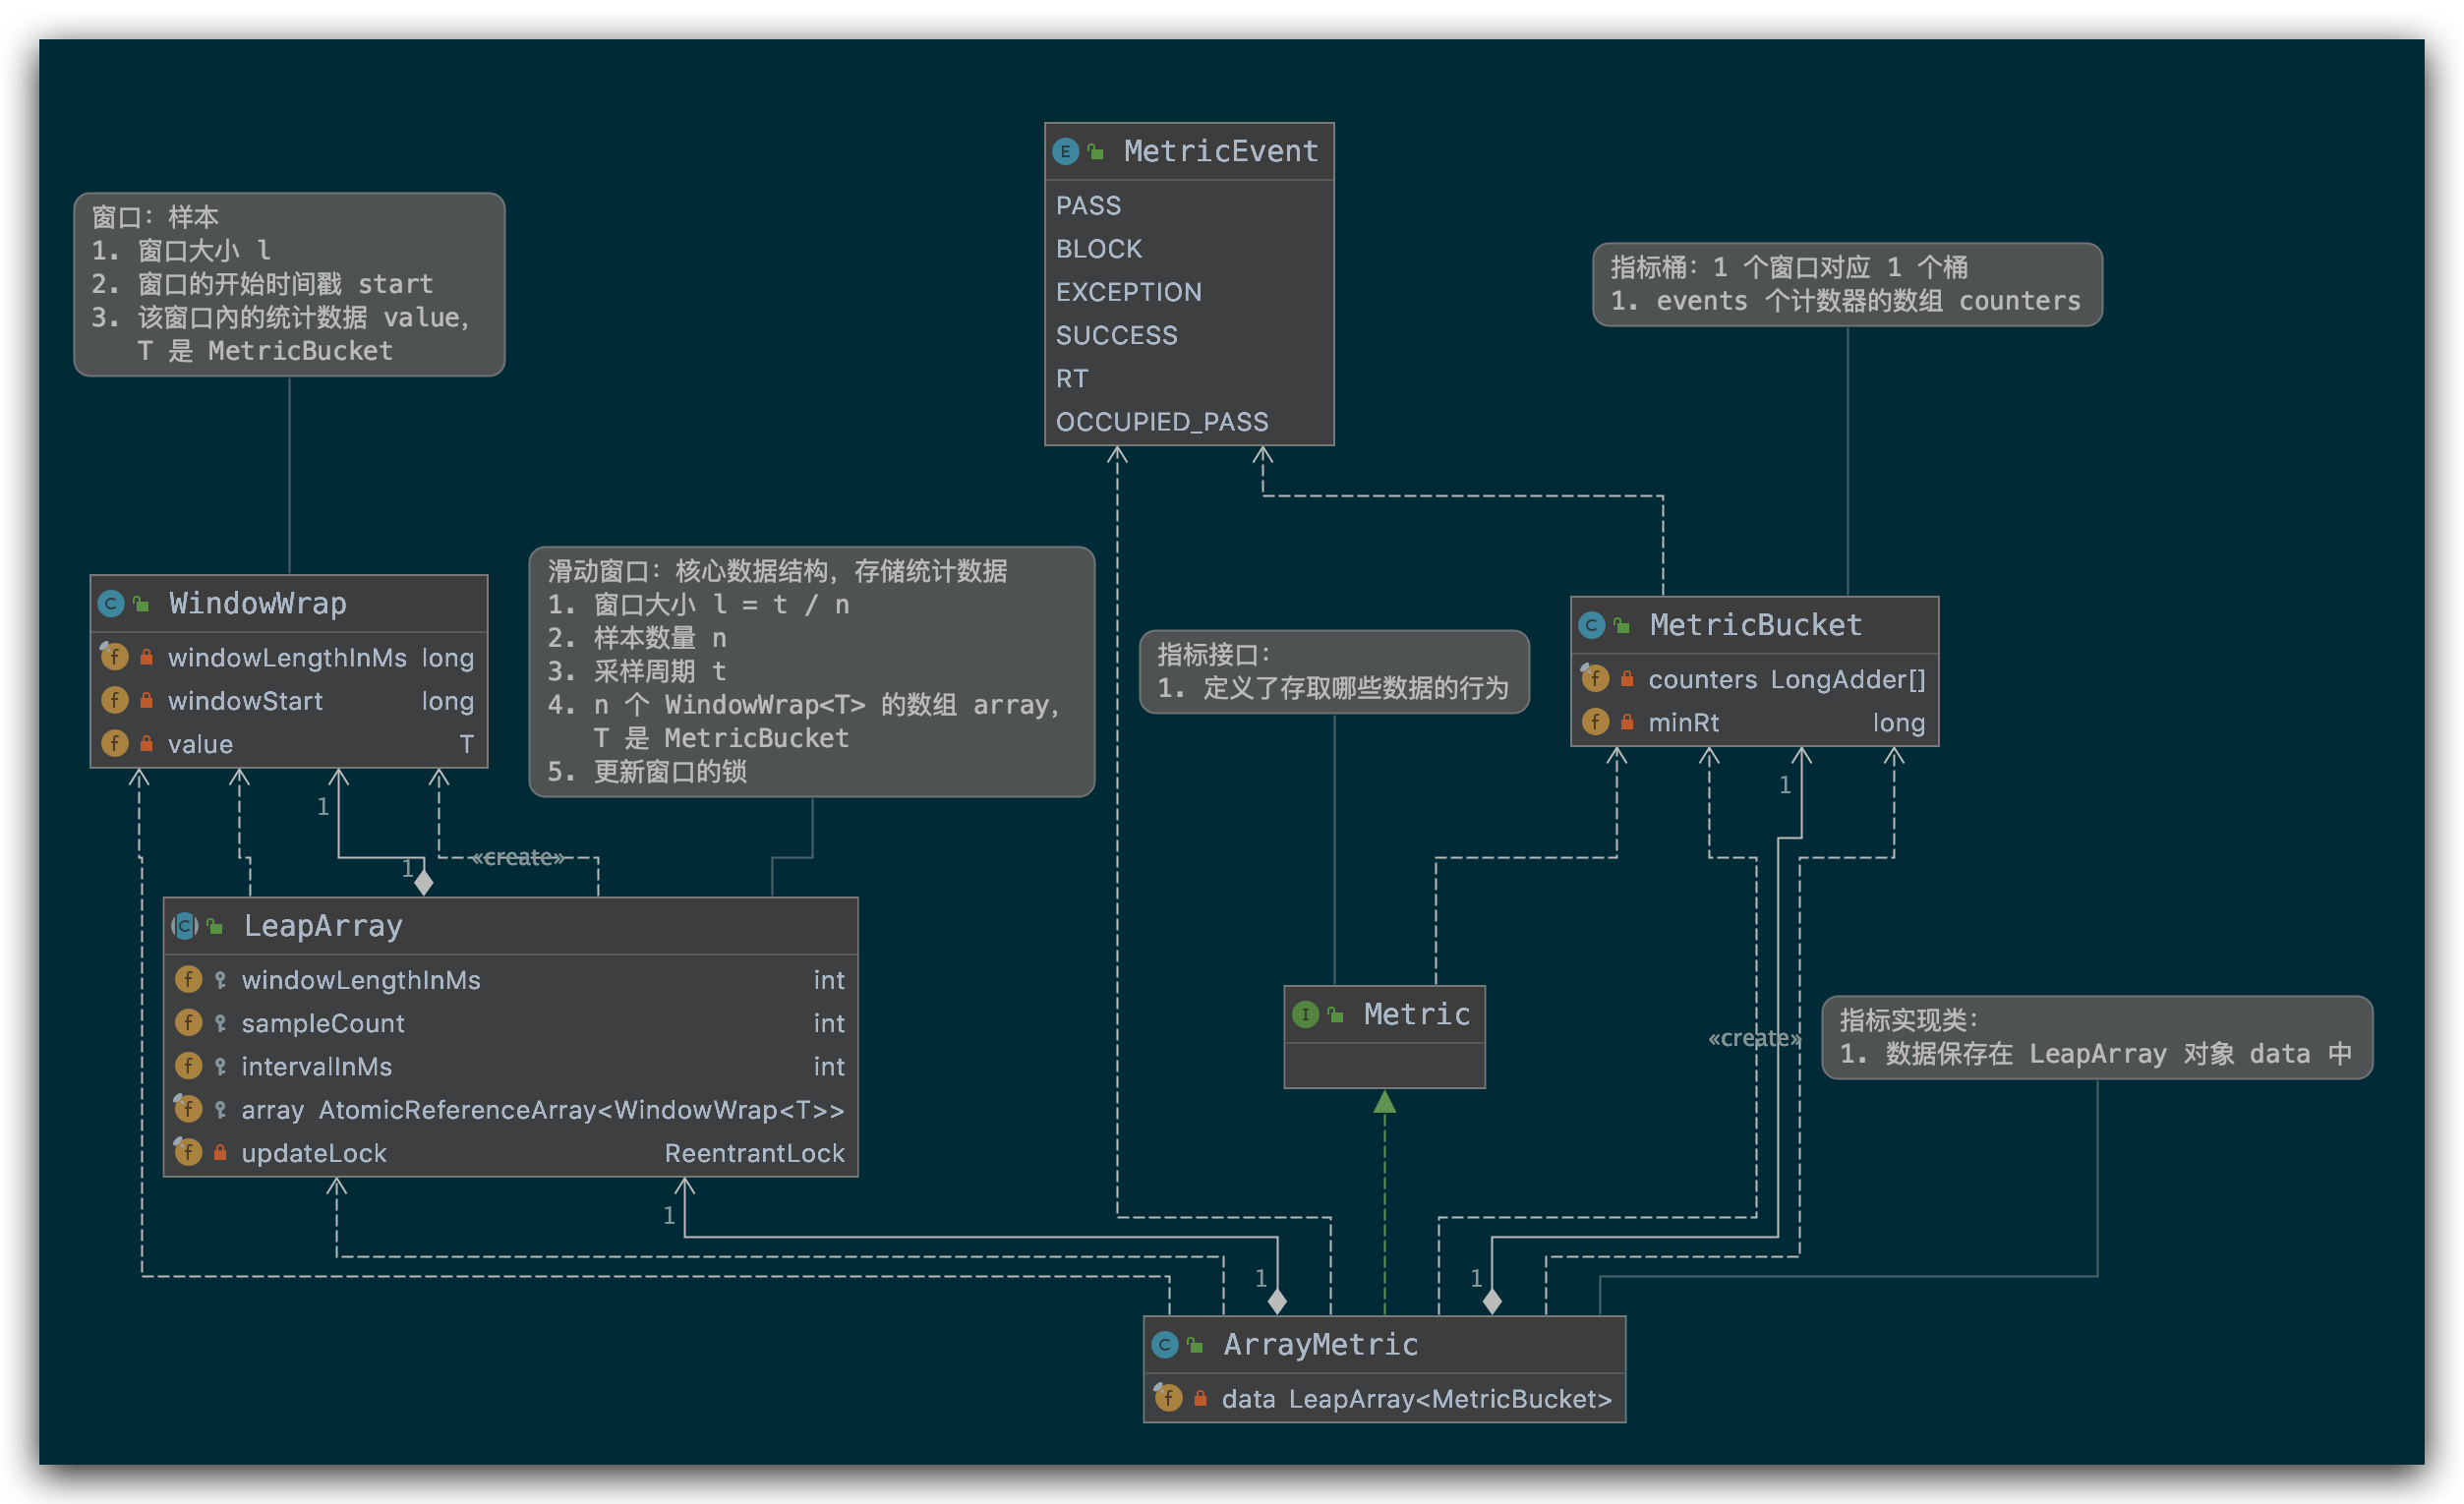This screenshot has width=2464, height=1504.
Task: Click the abstract class icon beside LeapArray
Action: tap(185, 926)
